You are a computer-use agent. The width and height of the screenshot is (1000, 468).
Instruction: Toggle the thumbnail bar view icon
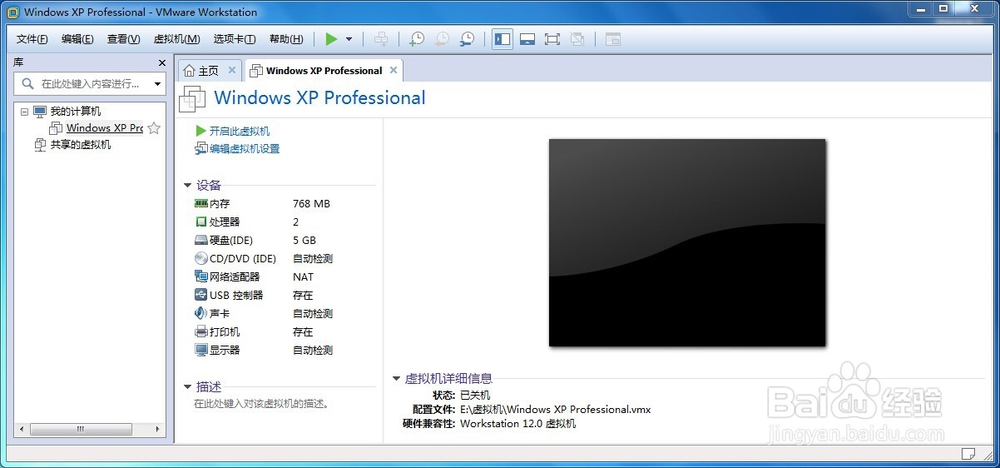tap(527, 40)
